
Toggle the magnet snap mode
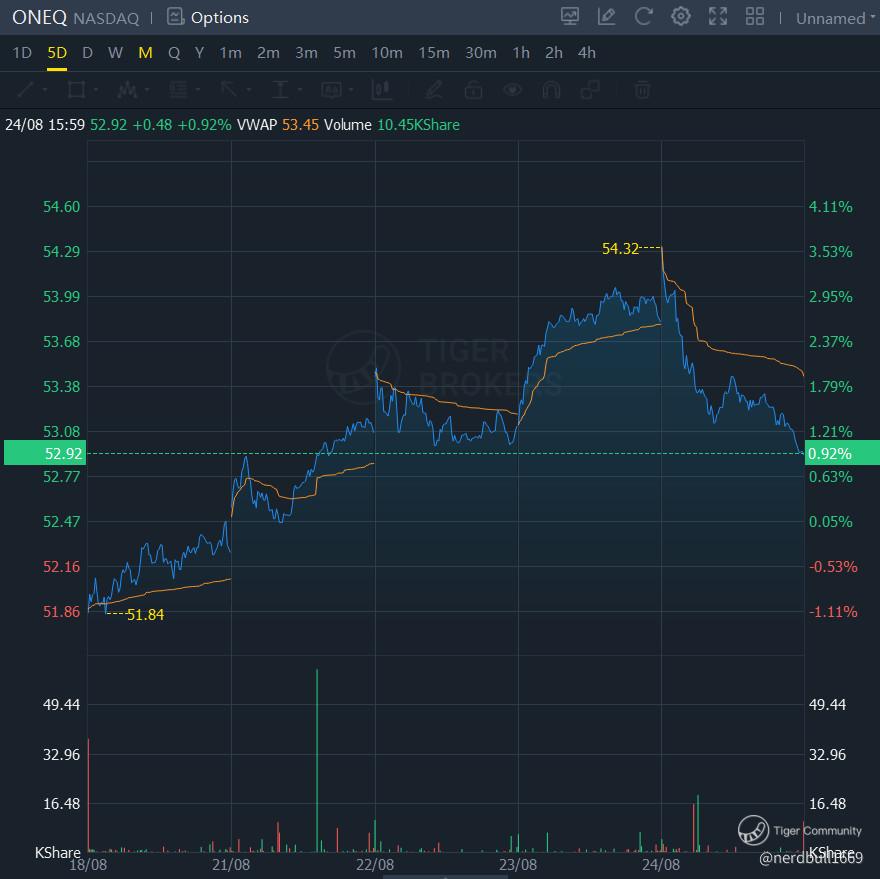(551, 90)
